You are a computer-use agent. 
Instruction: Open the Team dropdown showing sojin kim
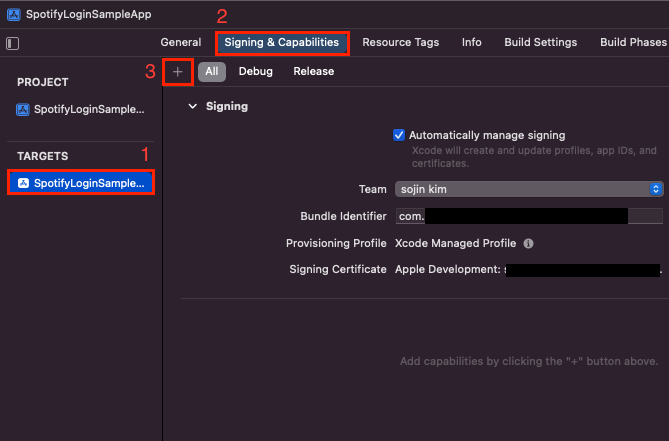(x=529, y=189)
